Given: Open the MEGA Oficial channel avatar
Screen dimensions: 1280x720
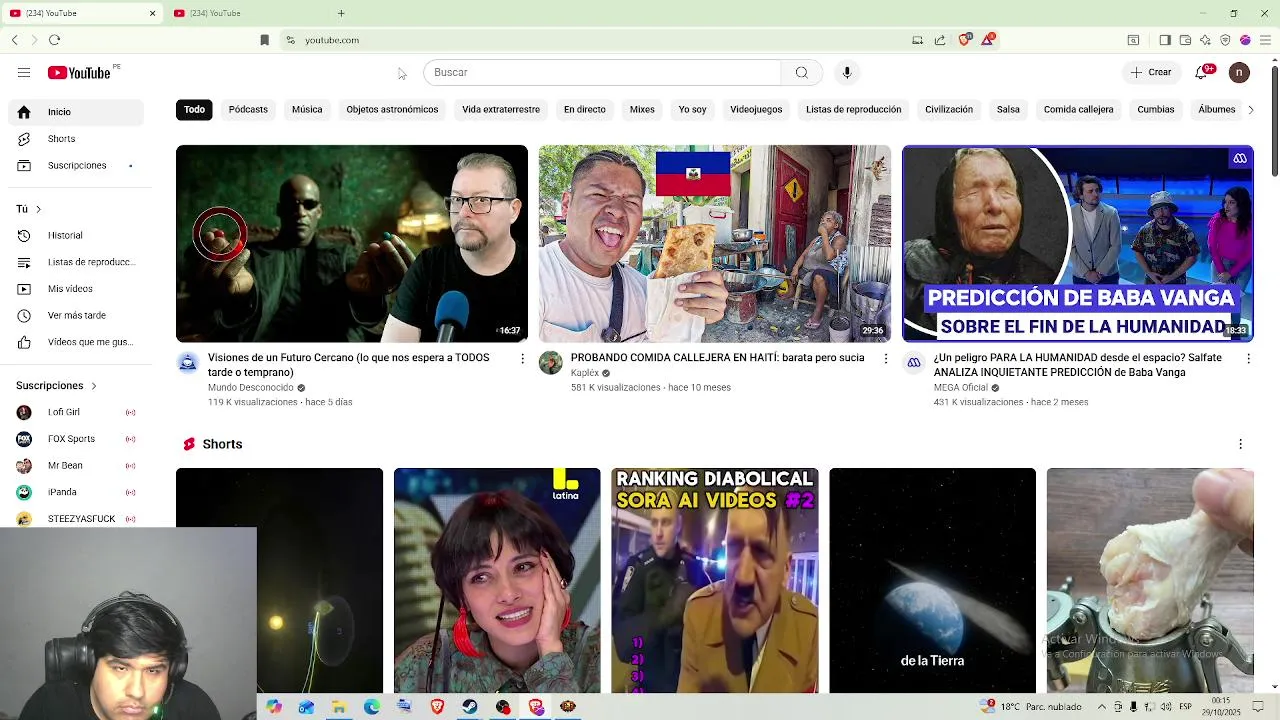Looking at the screenshot, I should pos(914,363).
